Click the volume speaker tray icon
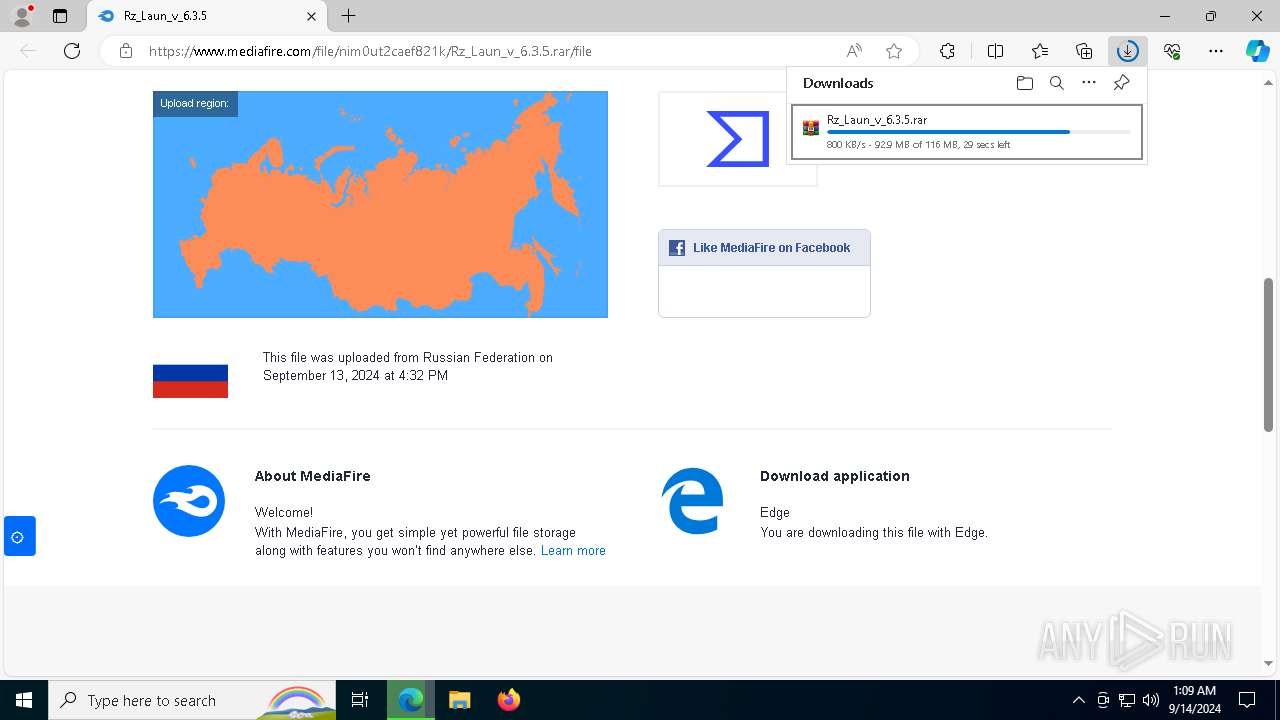This screenshot has height=720, width=1280. (1151, 700)
